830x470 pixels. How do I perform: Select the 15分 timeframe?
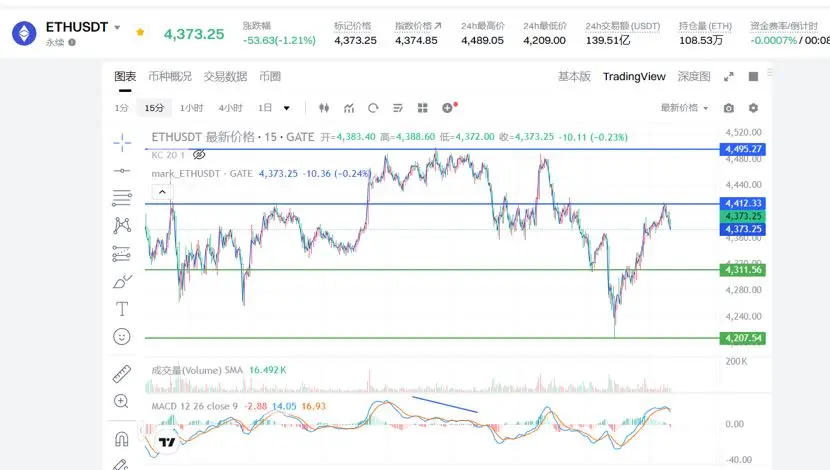[x=154, y=108]
